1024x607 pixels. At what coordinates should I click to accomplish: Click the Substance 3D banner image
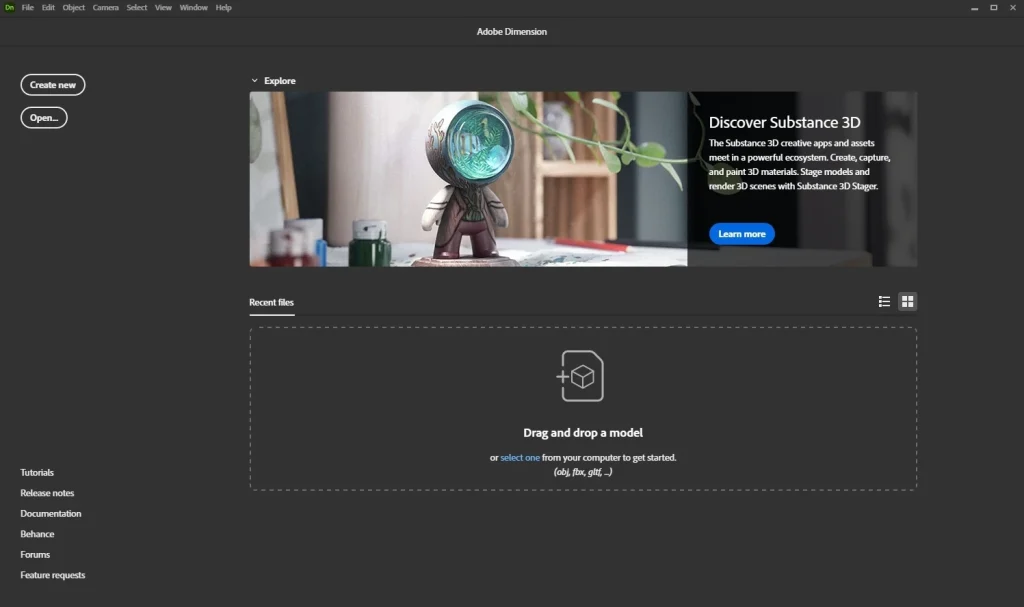(x=468, y=179)
